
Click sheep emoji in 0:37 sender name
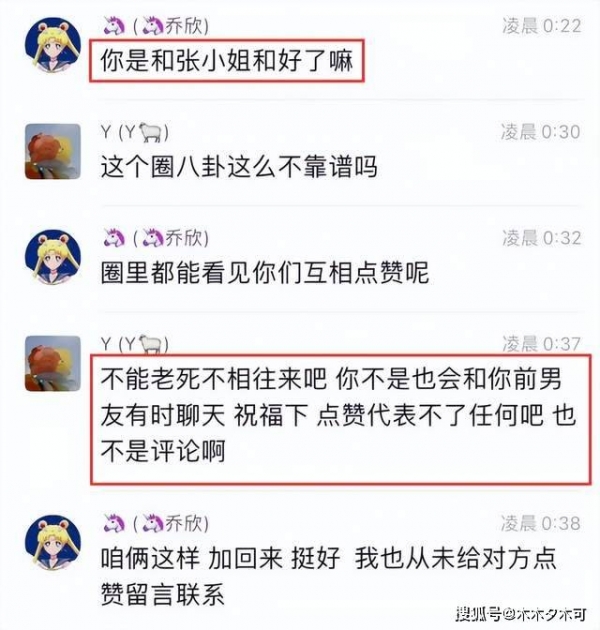tap(151, 344)
